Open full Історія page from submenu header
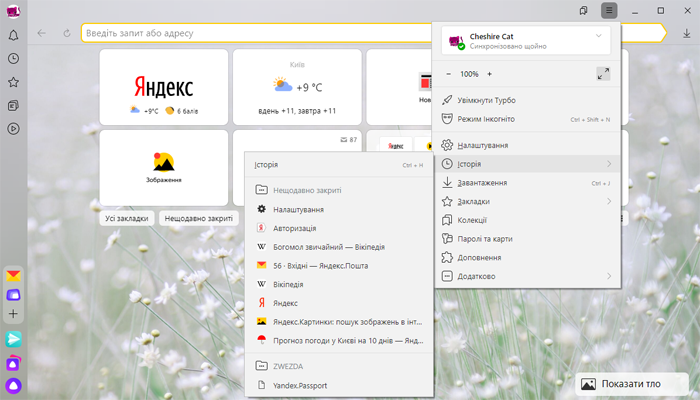 (339, 165)
